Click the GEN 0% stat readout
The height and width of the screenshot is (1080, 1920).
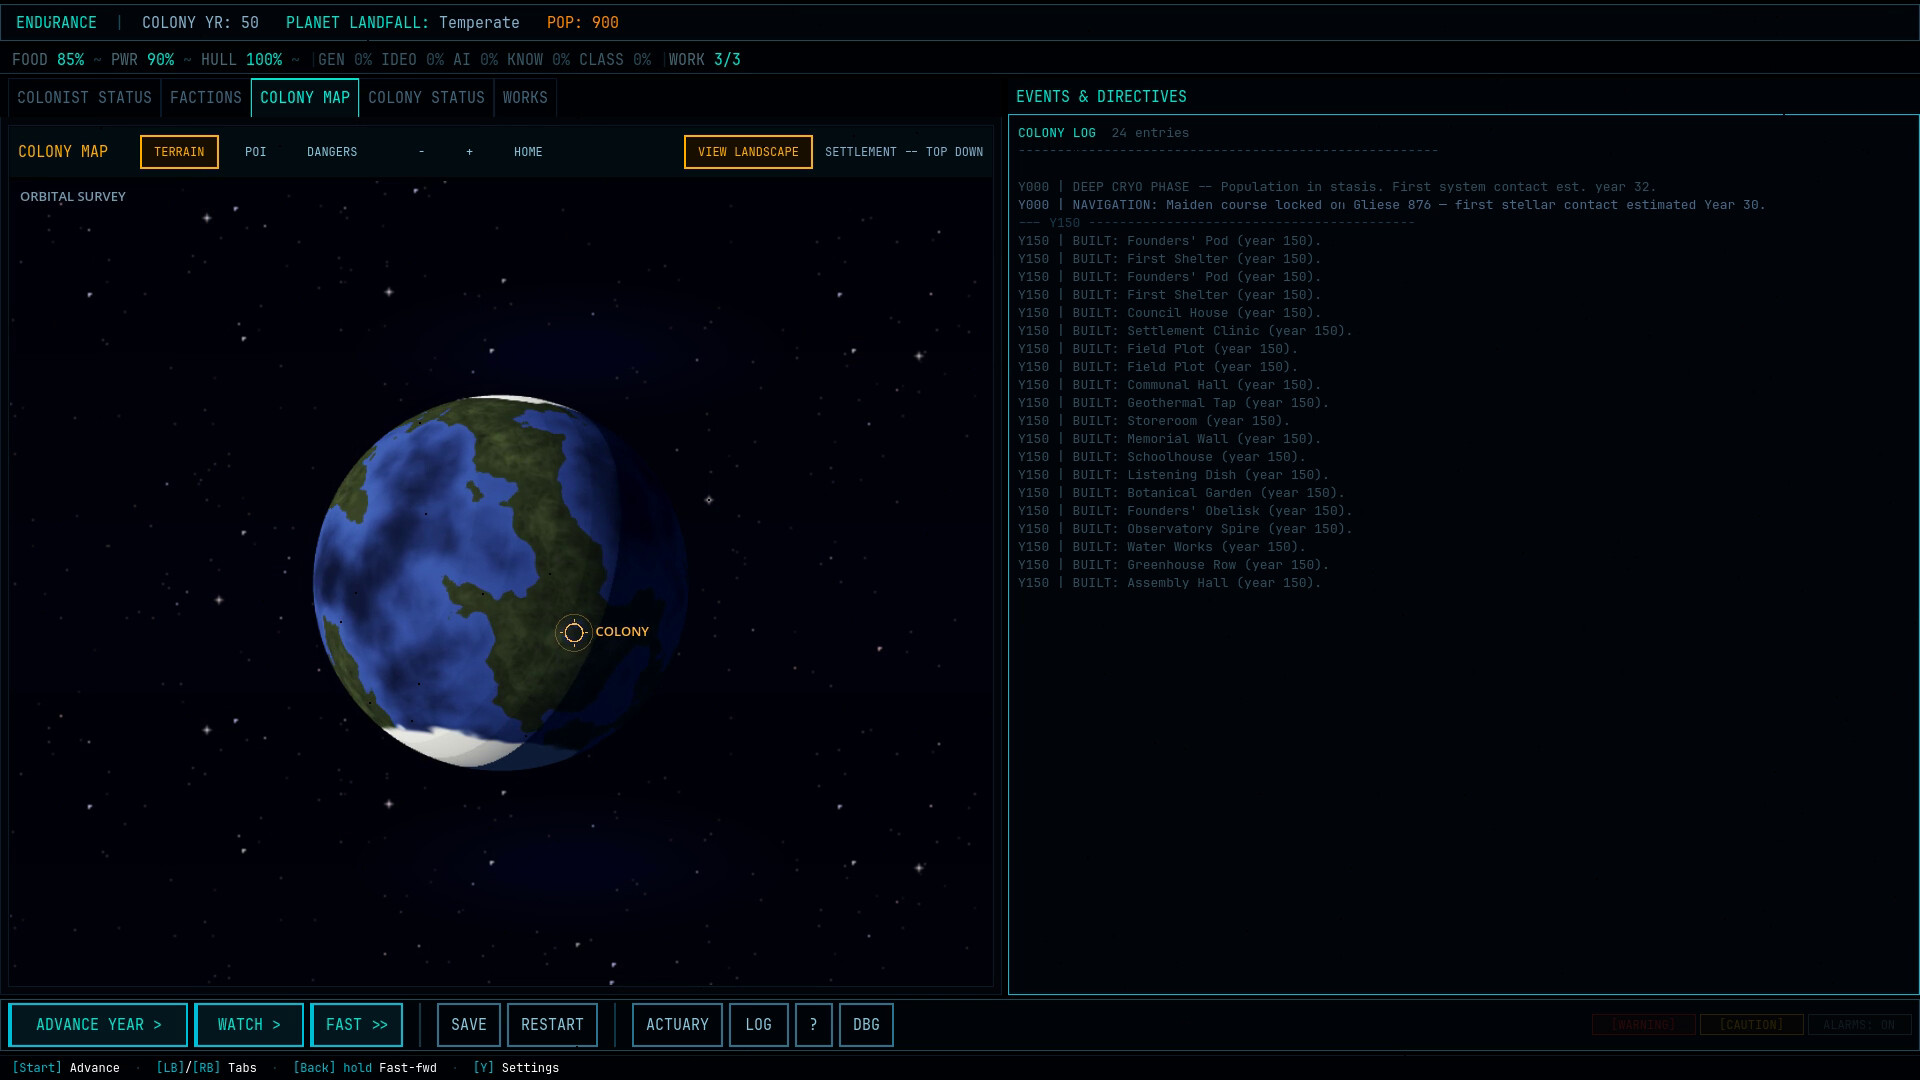pos(345,60)
